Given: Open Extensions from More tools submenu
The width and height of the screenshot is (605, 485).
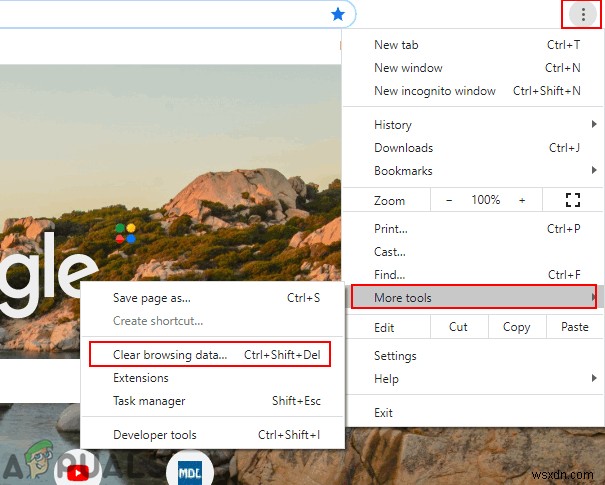Looking at the screenshot, I should click(x=212, y=378).
